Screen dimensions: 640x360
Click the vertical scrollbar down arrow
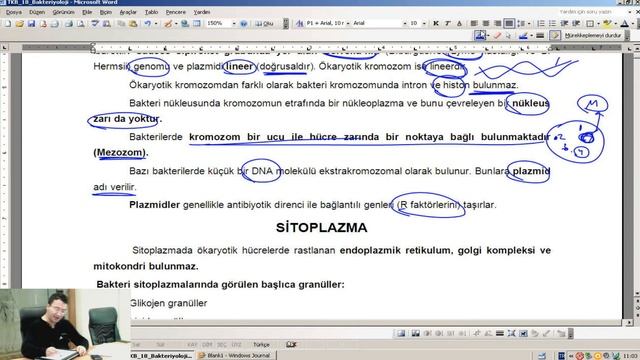point(636,293)
